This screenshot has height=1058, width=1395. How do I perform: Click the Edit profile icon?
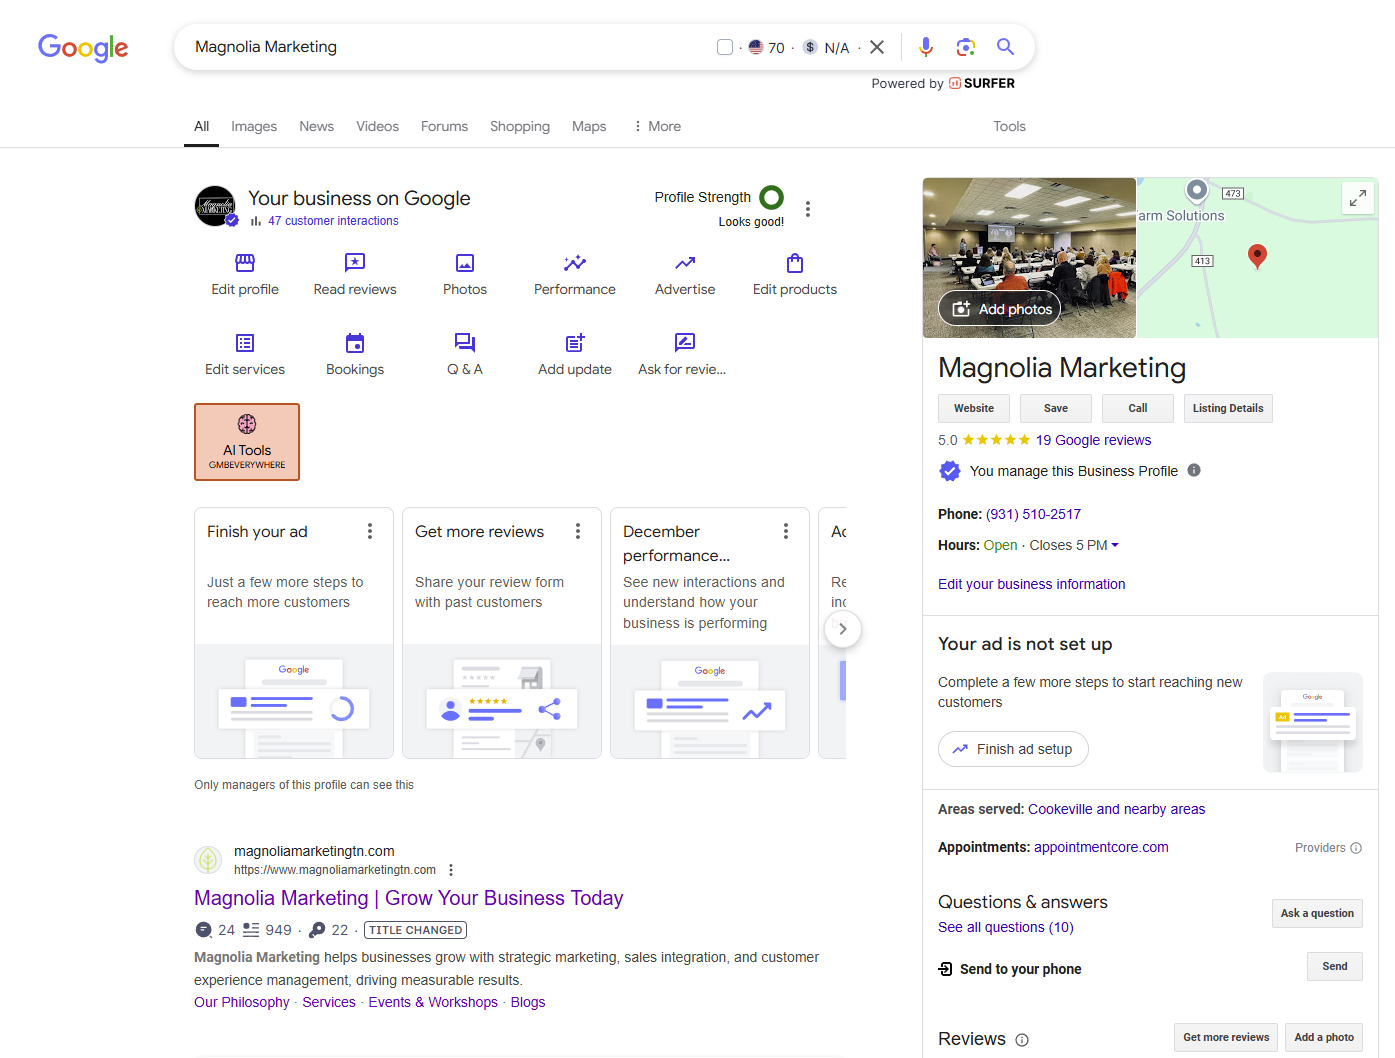pyautogui.click(x=245, y=263)
